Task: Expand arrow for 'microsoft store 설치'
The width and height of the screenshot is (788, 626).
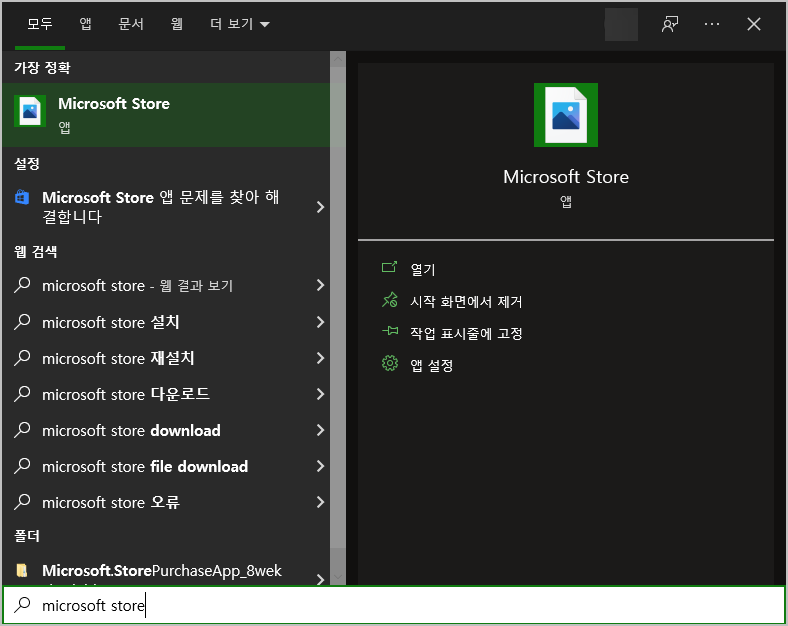Action: (320, 322)
